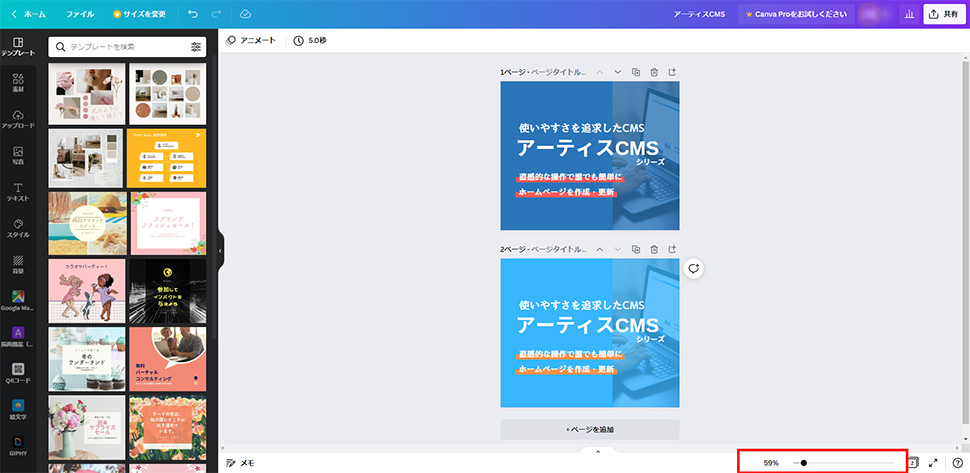The width and height of the screenshot is (970, 473).
Task: Click the Home (ホーム) back button
Action: (x=28, y=14)
